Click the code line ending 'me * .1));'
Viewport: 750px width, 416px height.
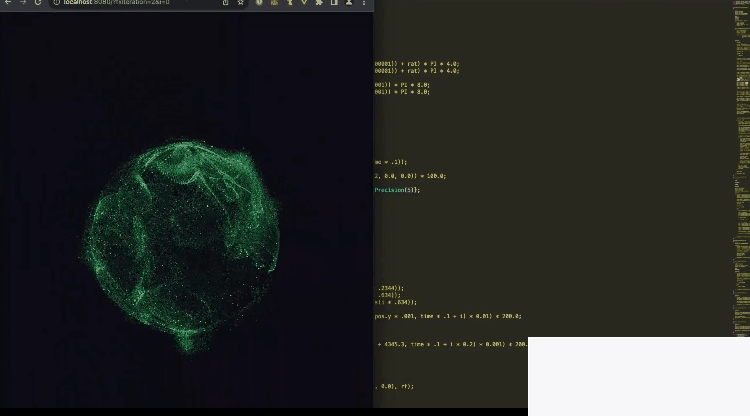coord(392,162)
